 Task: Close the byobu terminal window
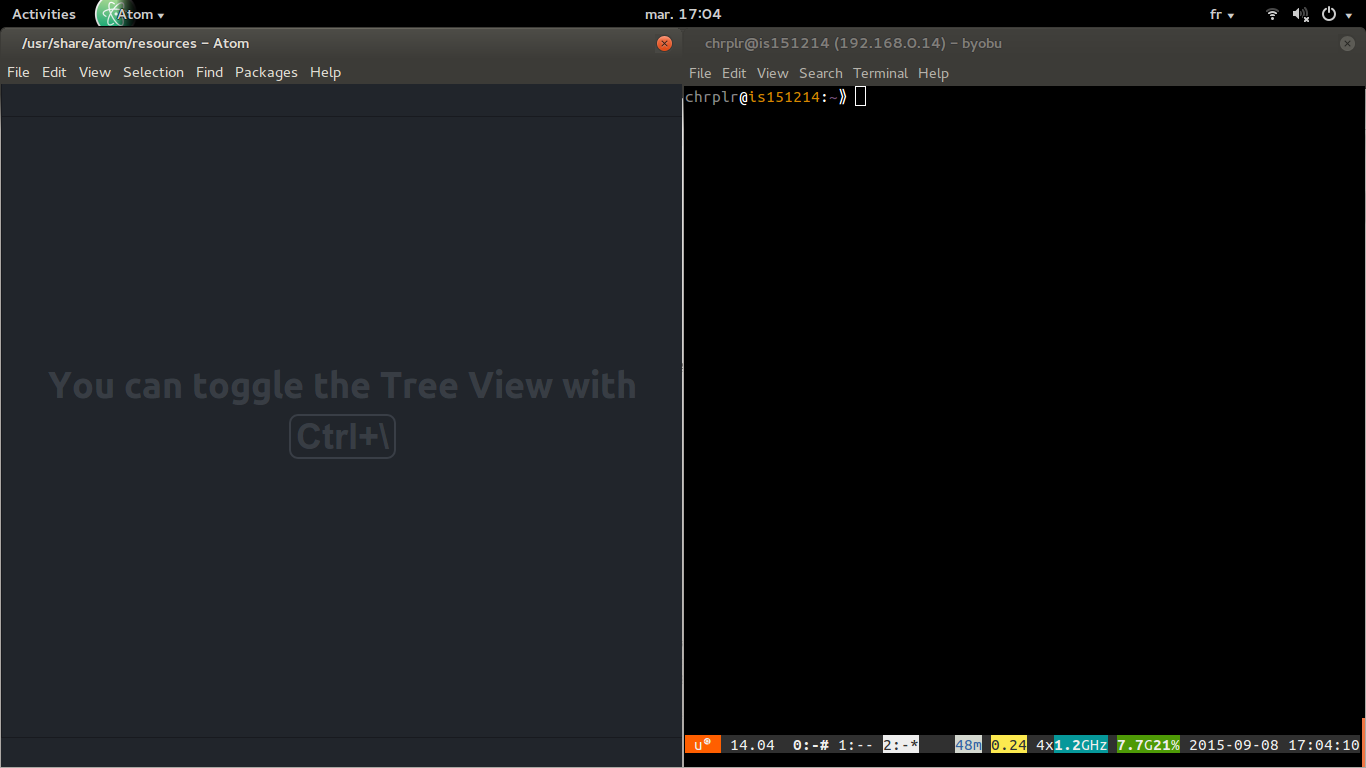click(x=1348, y=43)
